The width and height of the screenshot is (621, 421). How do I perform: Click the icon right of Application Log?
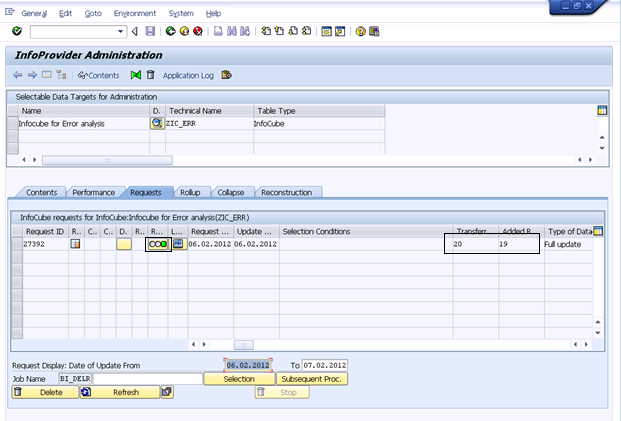pos(227,75)
